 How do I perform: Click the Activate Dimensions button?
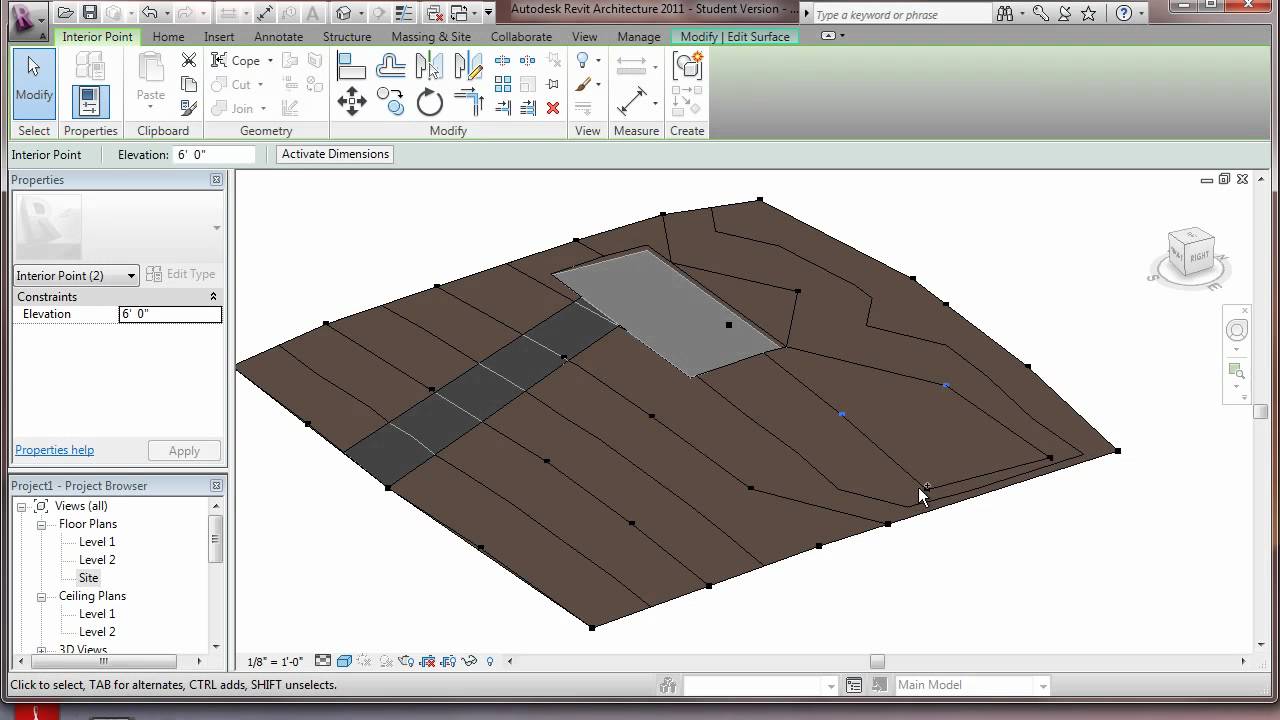pos(335,154)
